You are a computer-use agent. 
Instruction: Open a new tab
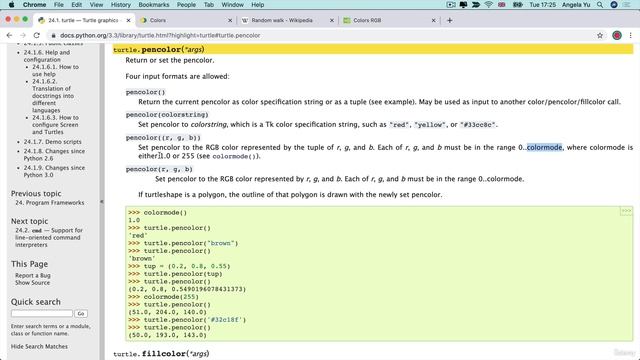(449, 20)
